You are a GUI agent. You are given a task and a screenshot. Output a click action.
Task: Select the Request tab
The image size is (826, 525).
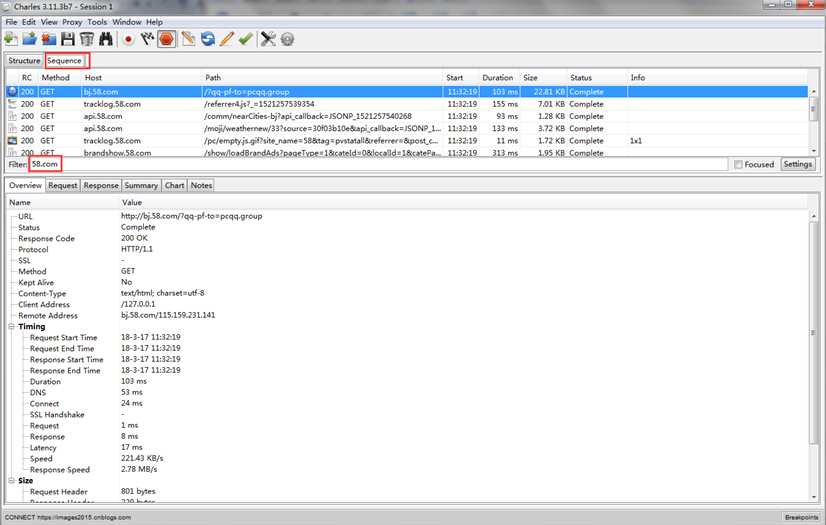pyautogui.click(x=63, y=185)
